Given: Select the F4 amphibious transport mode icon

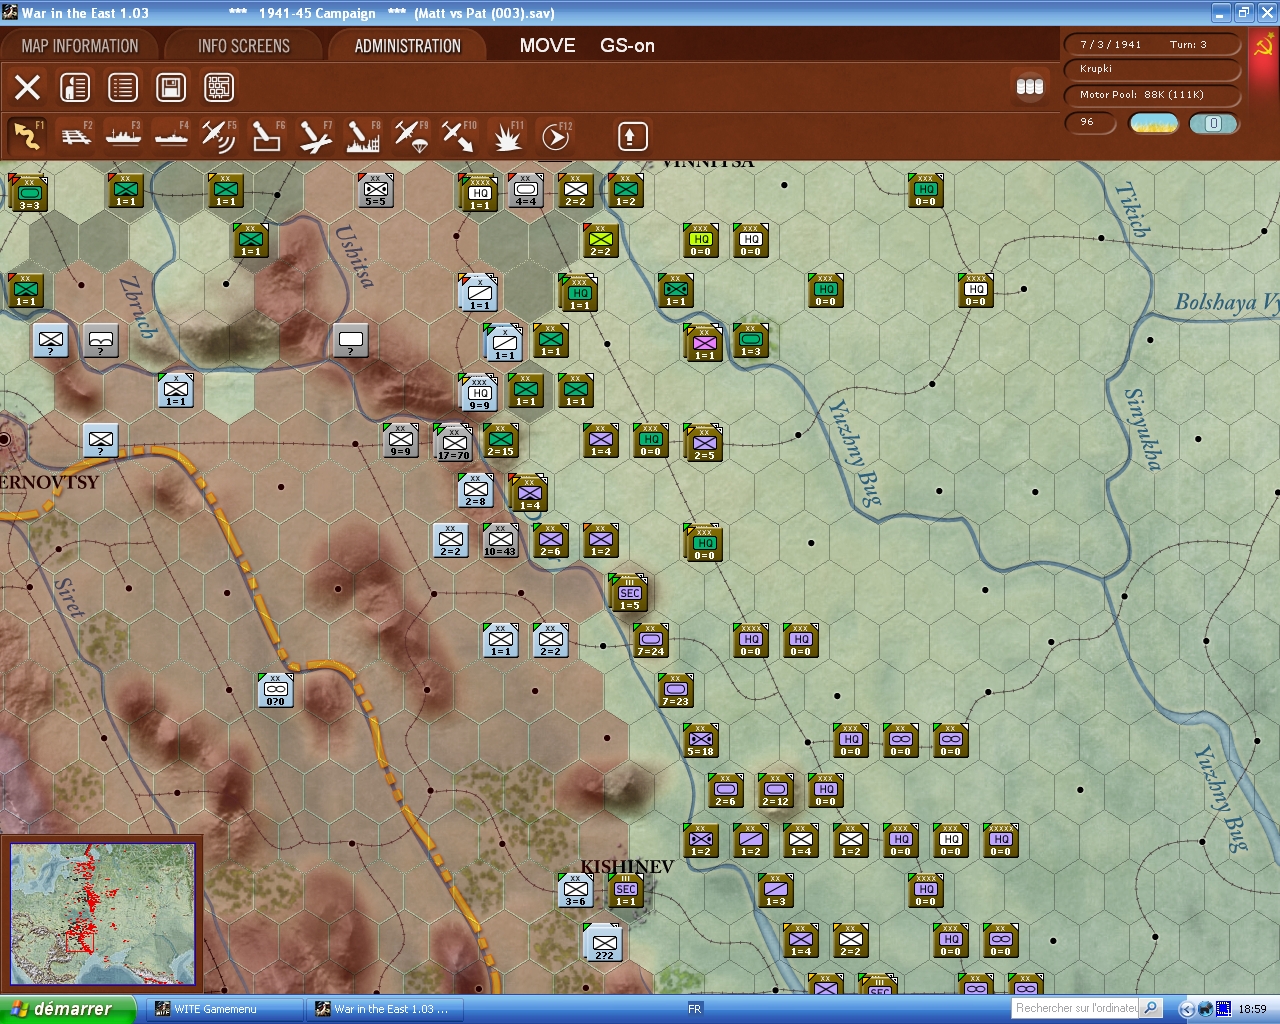Looking at the screenshot, I should click(x=172, y=136).
